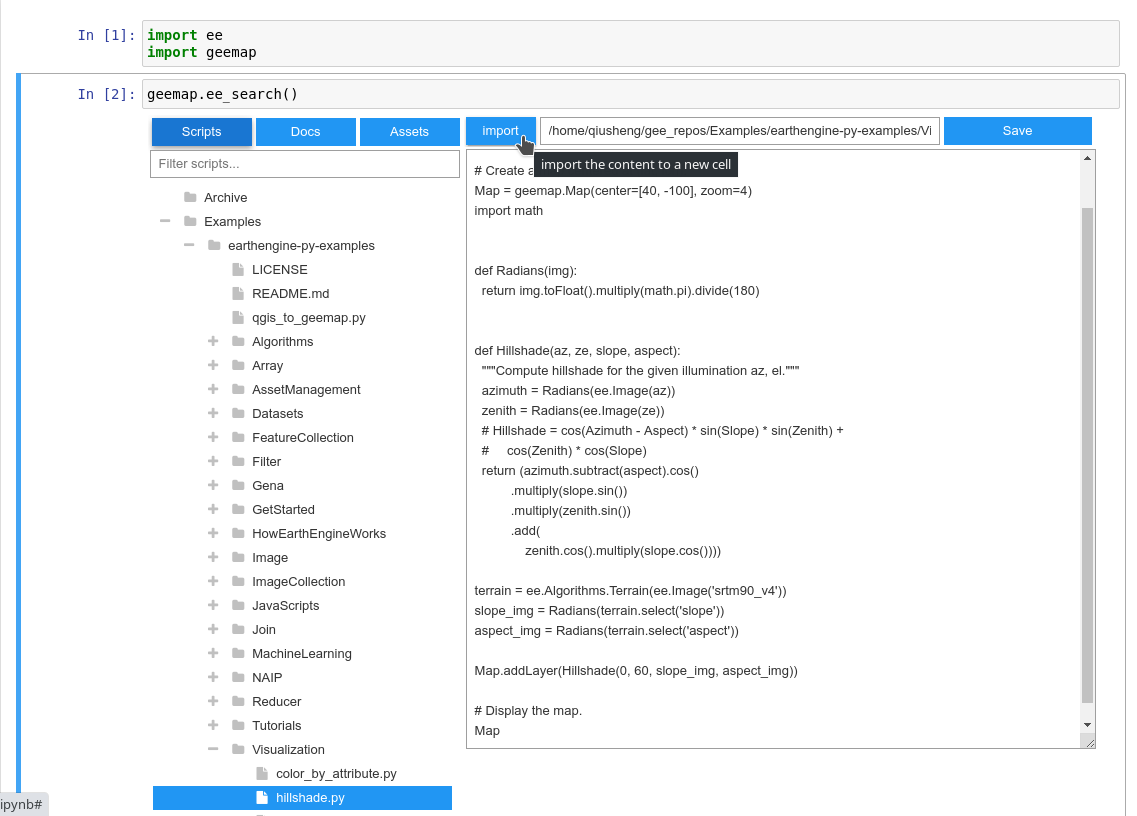Click the script file path field

[739, 131]
